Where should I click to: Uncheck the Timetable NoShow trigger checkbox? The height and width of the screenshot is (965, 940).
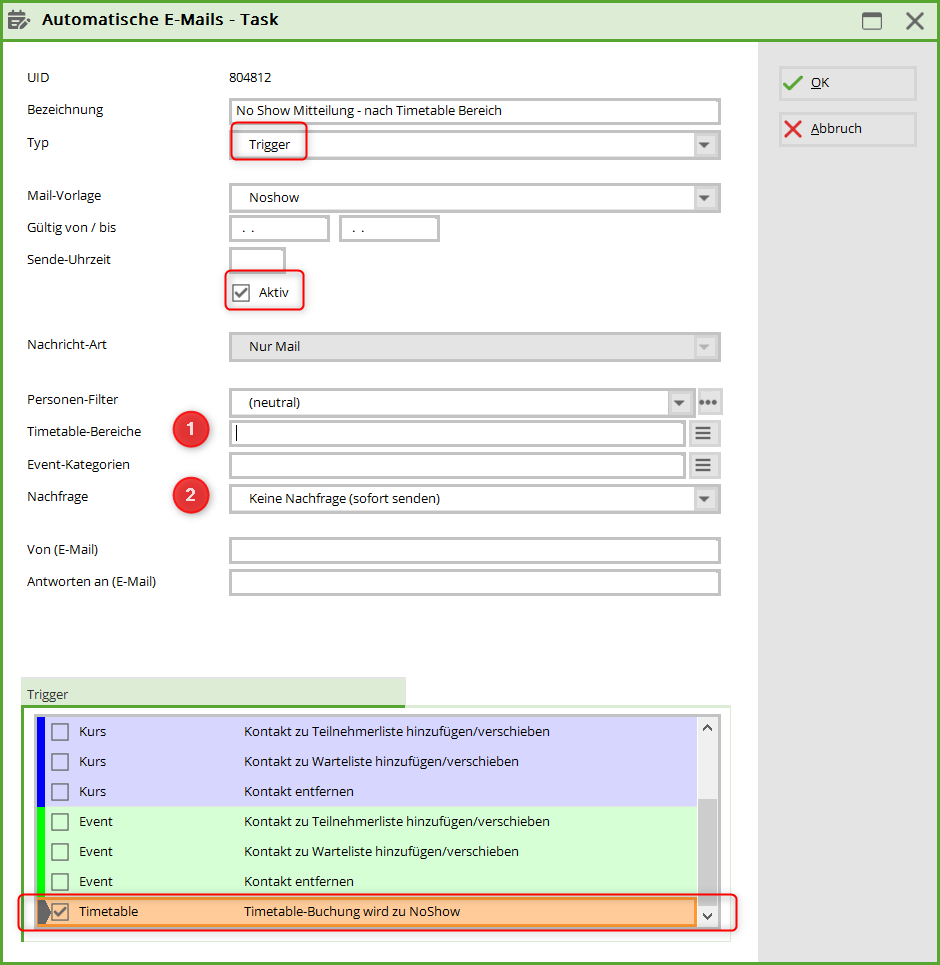click(x=60, y=912)
